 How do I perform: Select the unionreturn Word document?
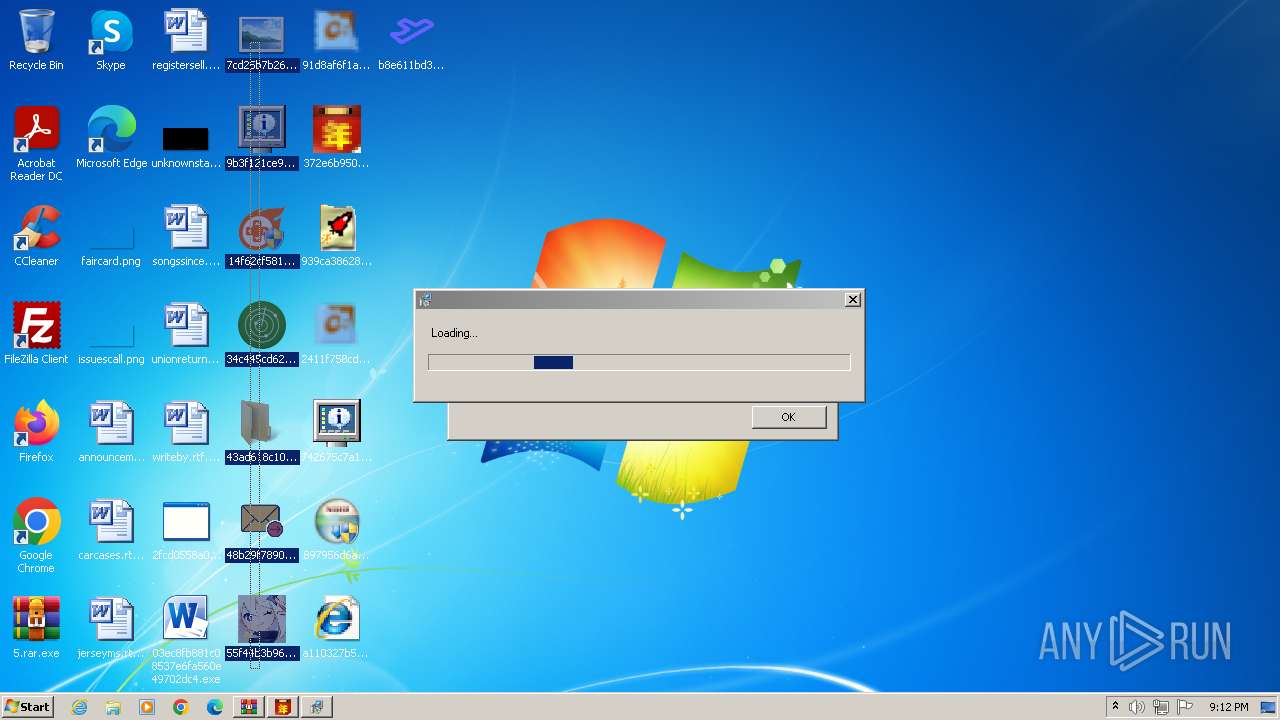[x=186, y=334]
